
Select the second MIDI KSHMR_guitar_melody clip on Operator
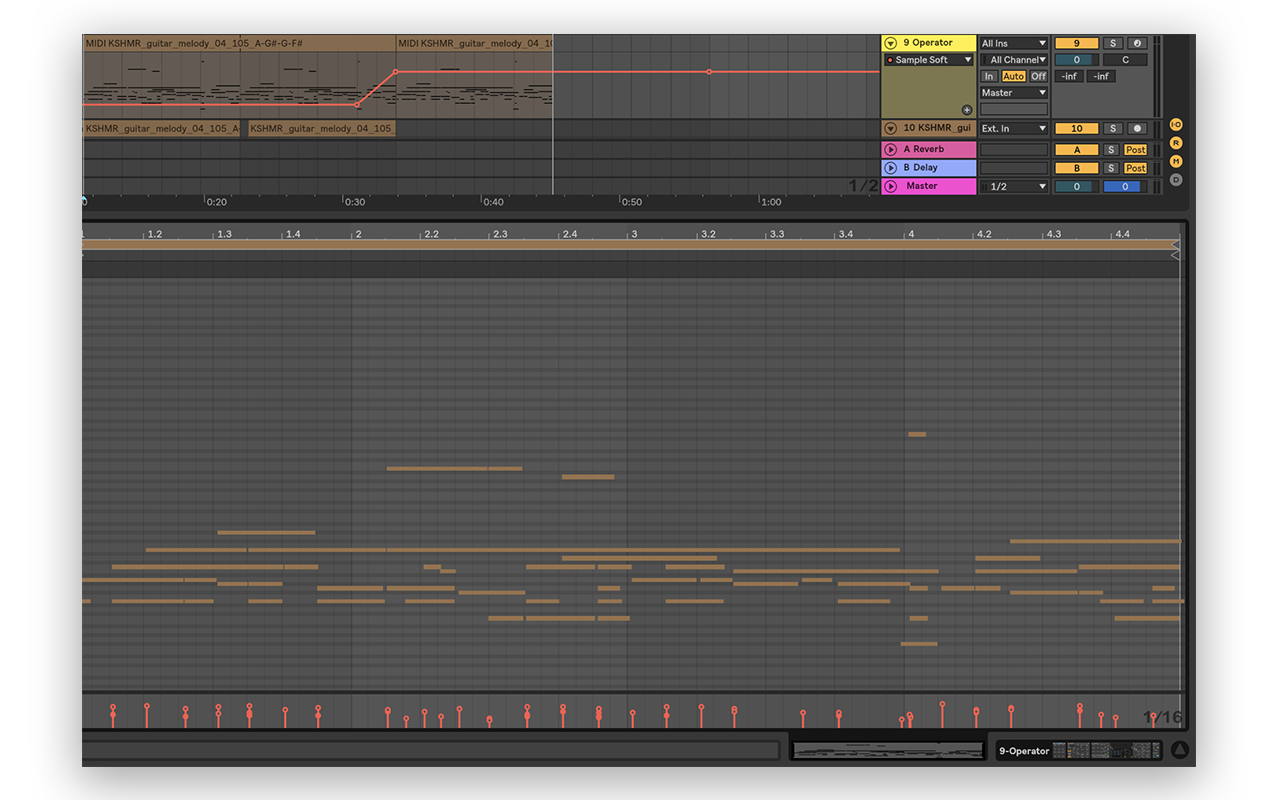(x=475, y=43)
